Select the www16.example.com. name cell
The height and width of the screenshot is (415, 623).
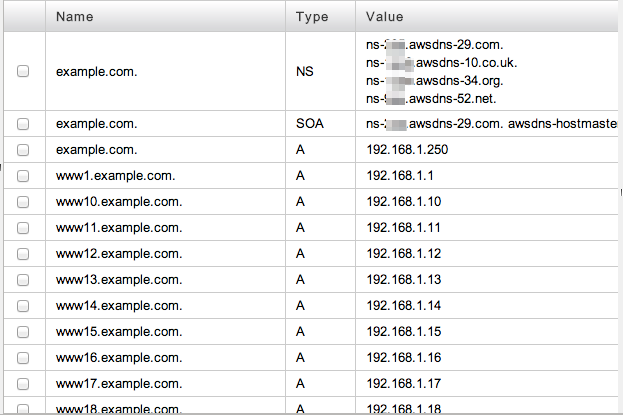119,357
